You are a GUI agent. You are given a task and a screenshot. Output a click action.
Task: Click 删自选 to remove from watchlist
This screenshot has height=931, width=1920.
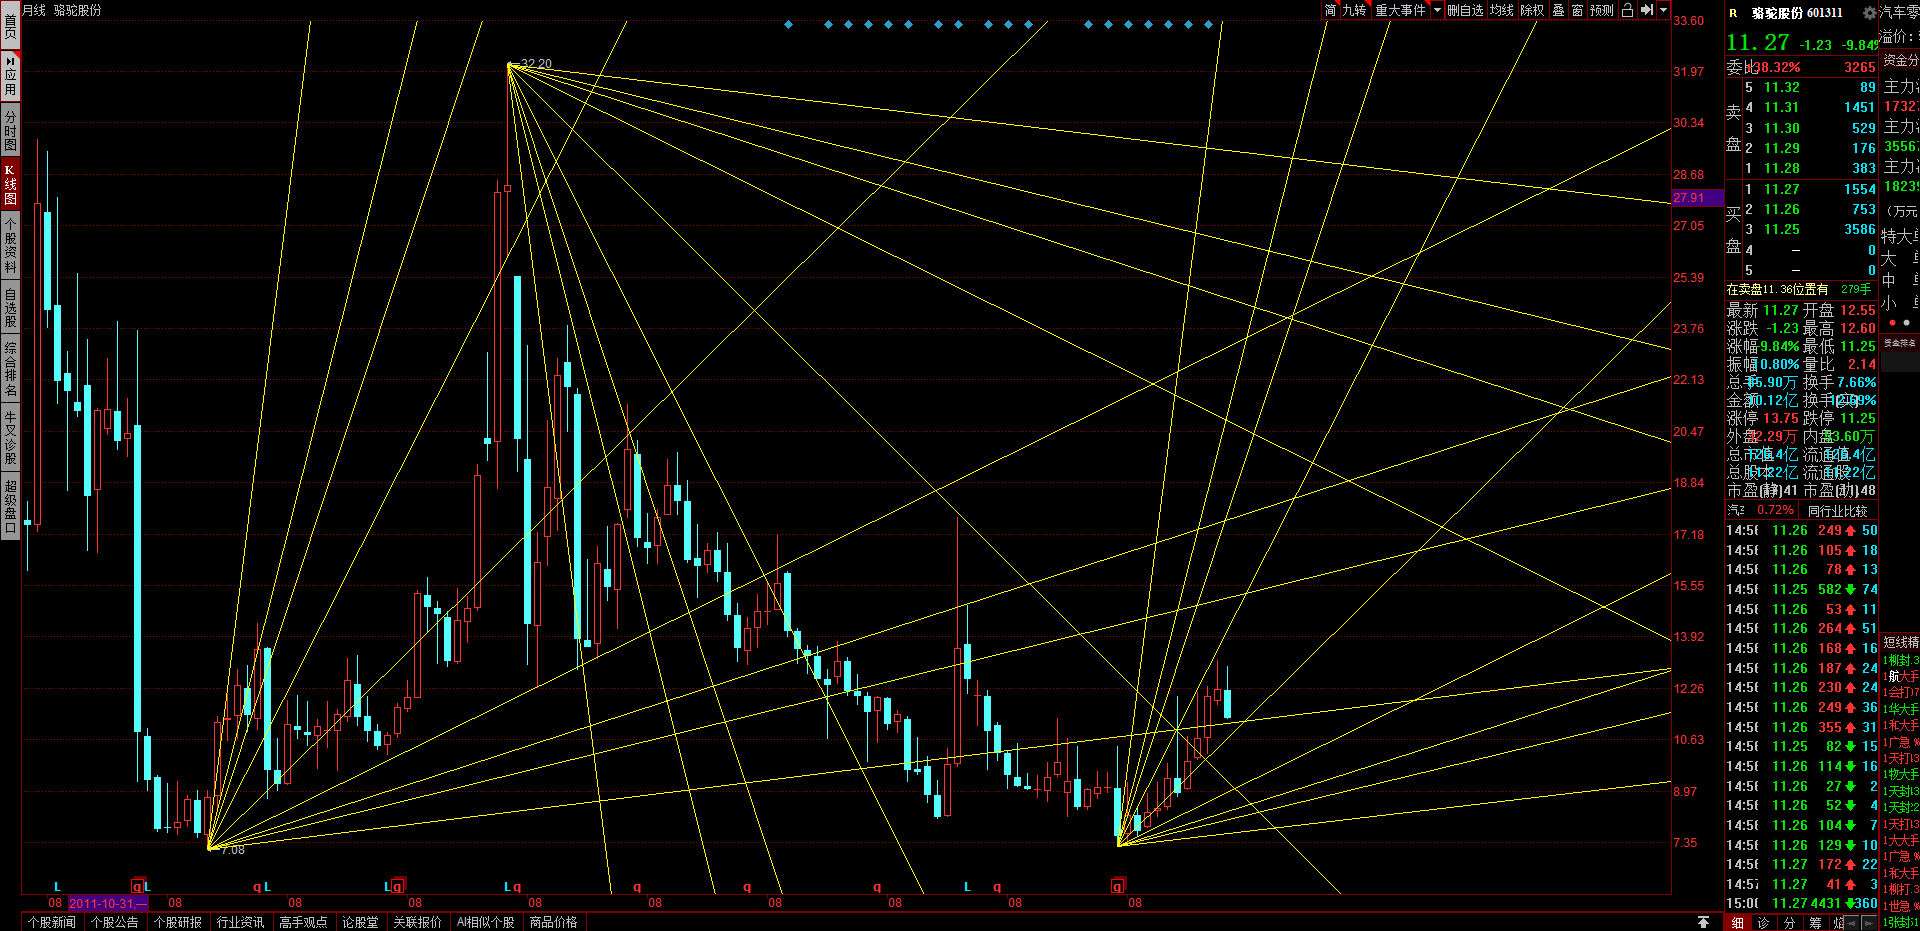(x=1465, y=10)
